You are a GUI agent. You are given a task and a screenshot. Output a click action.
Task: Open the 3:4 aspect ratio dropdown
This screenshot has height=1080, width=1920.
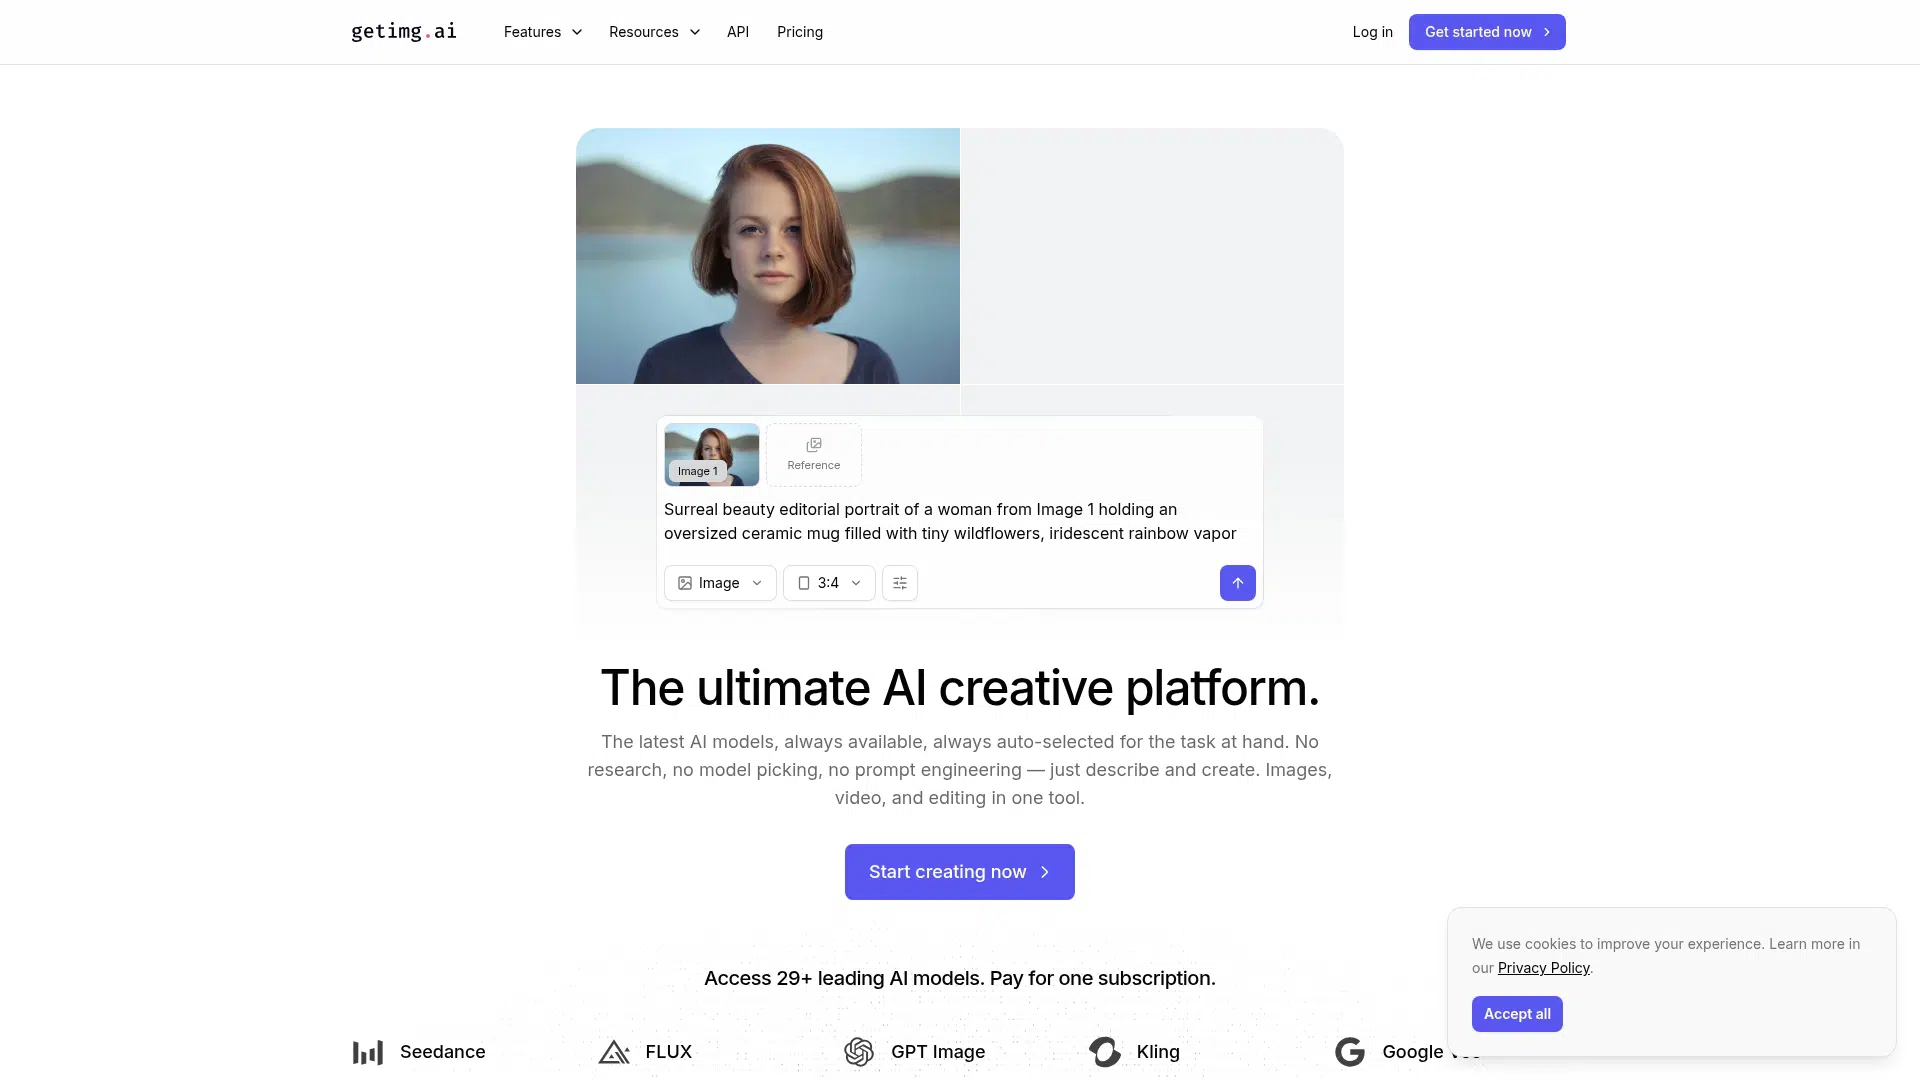click(x=829, y=583)
